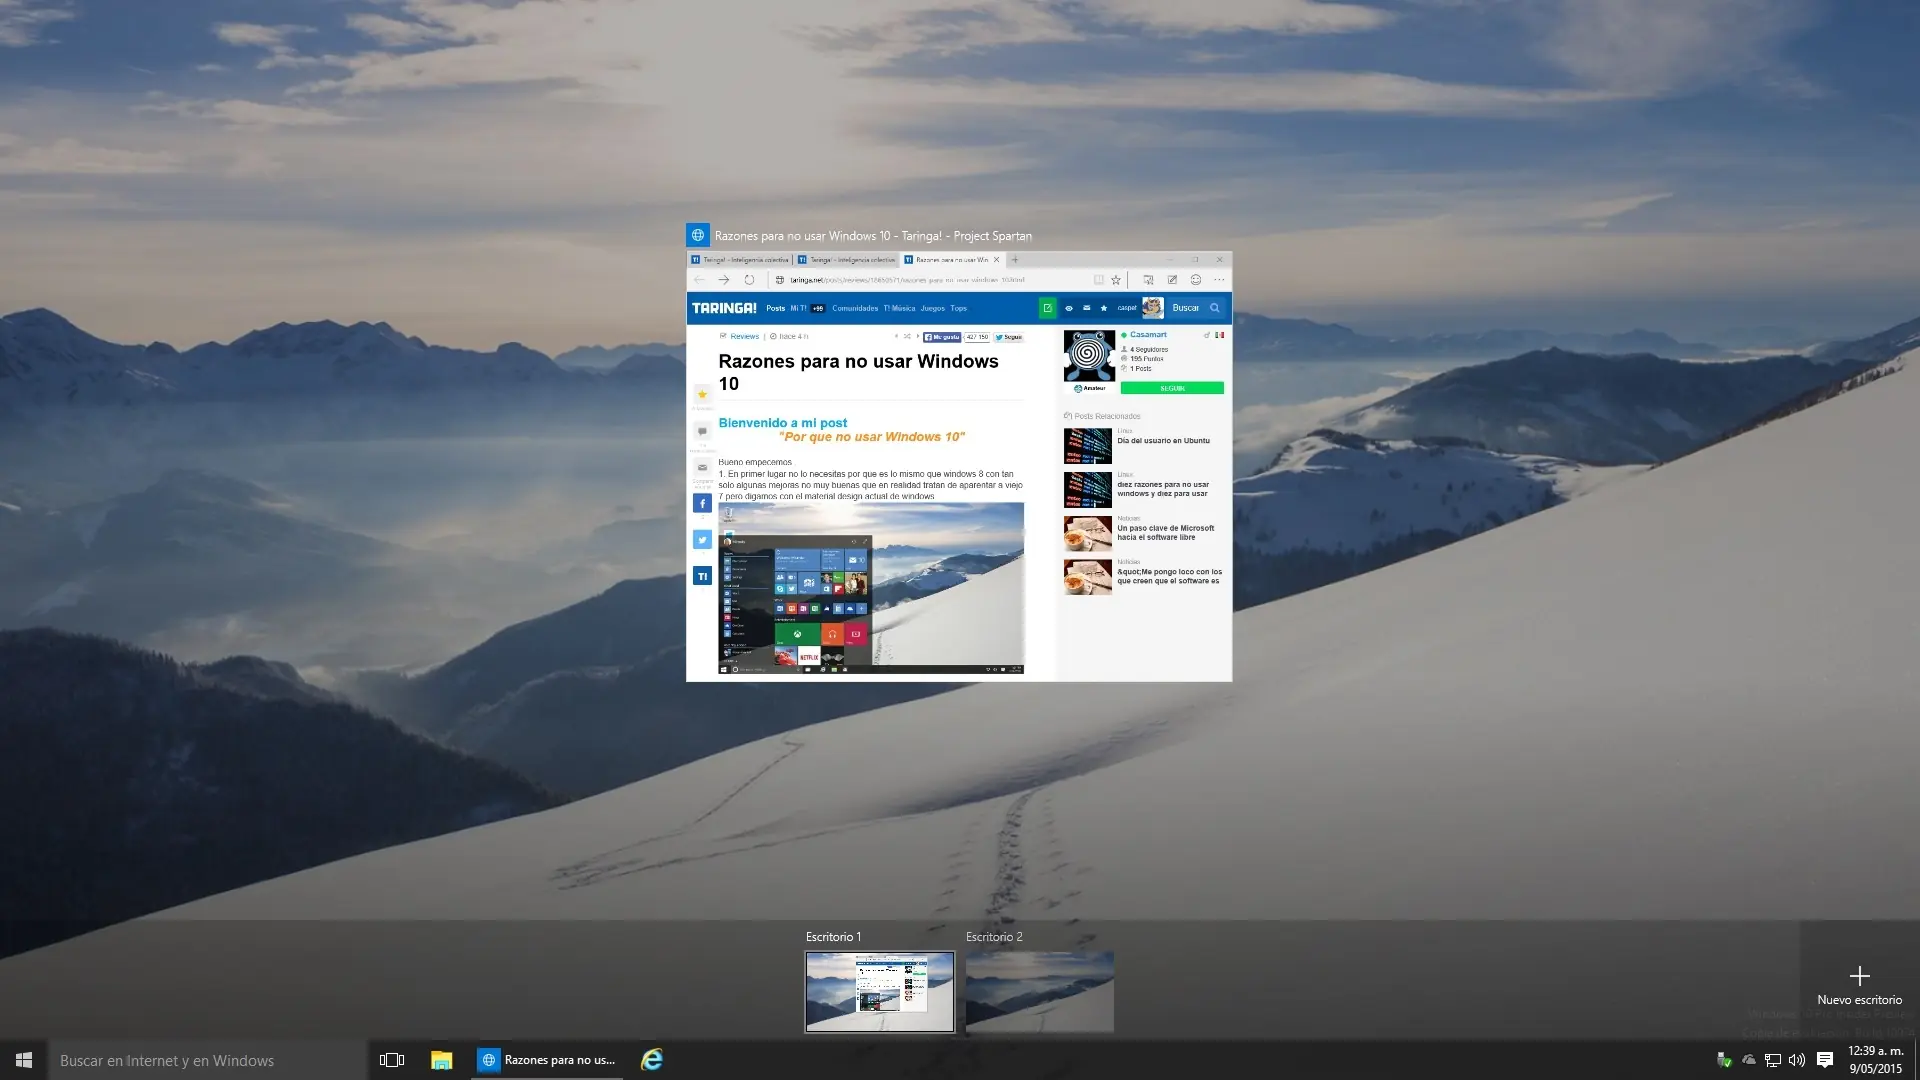
Task: Click the favorites star in the address bar
Action: pyautogui.click(x=1115, y=279)
